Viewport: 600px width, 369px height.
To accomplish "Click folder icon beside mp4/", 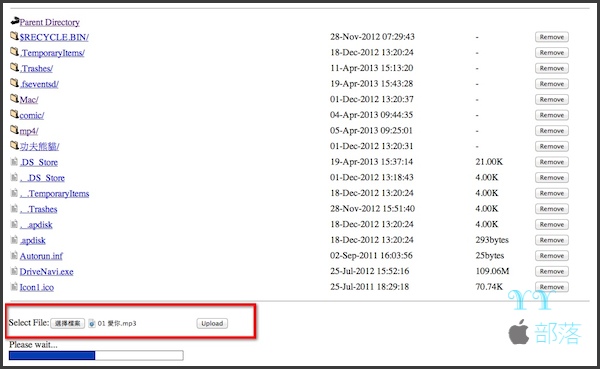I will 14,130.
